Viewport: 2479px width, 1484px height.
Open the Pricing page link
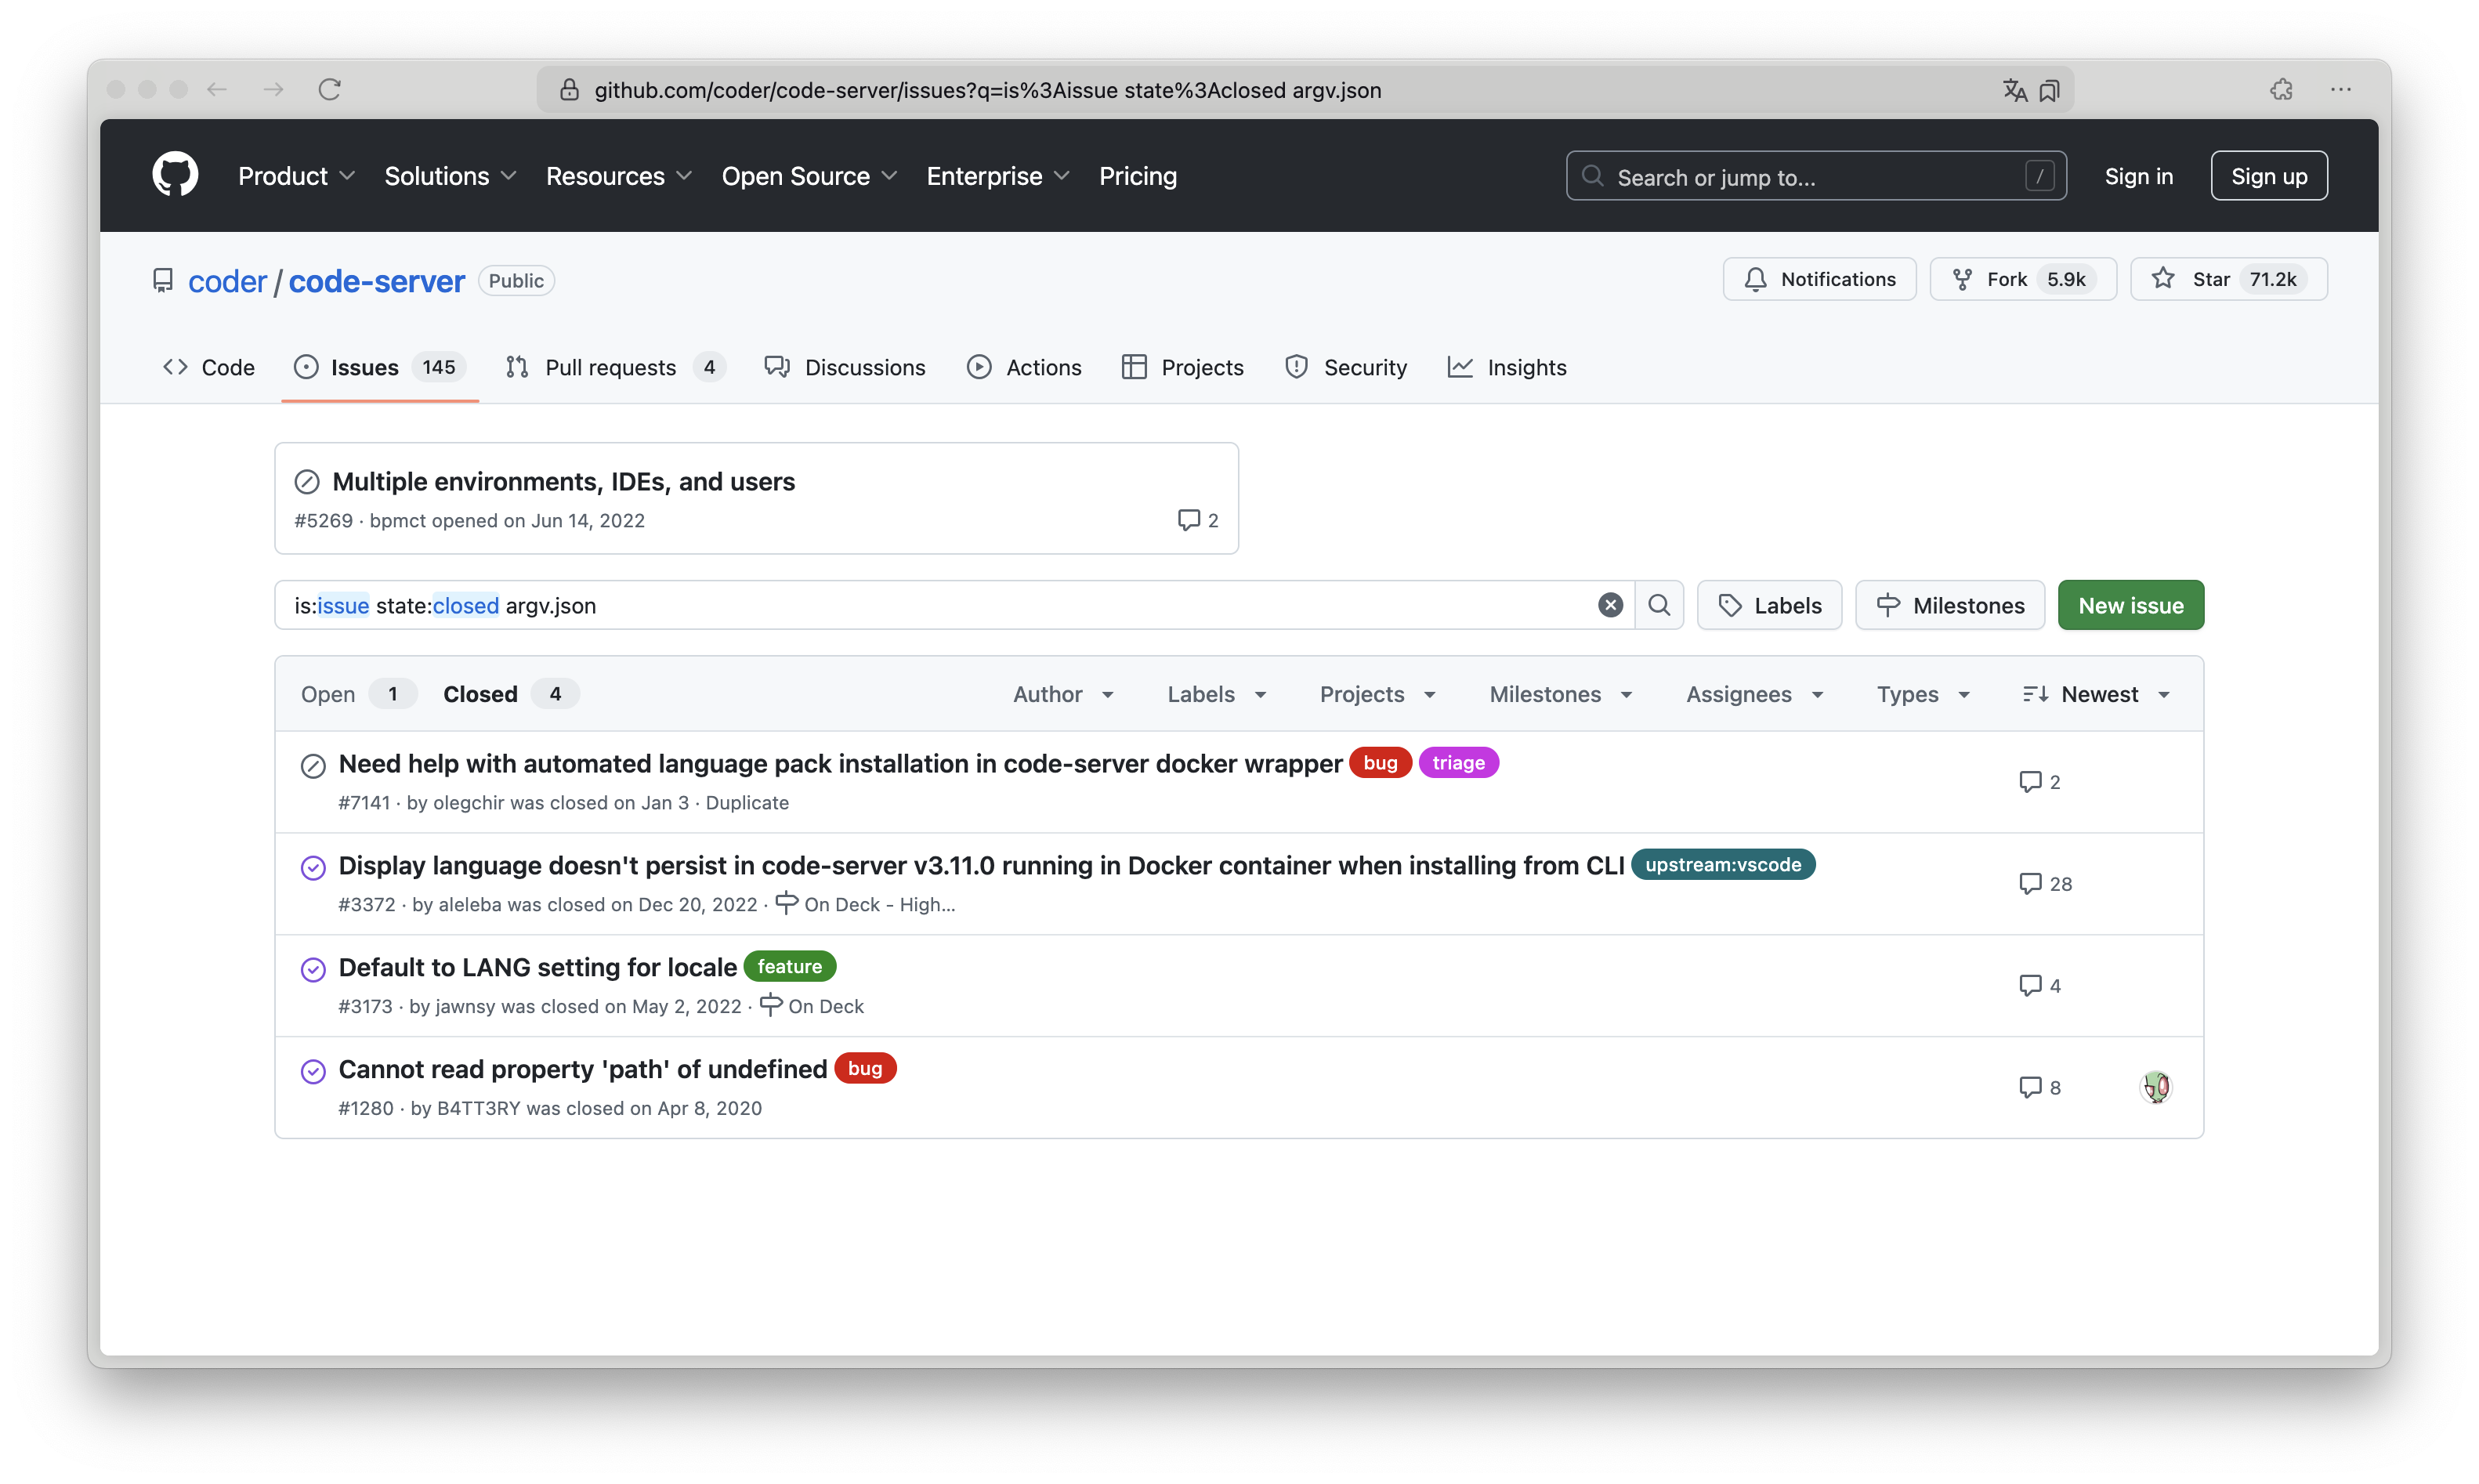[1138, 176]
